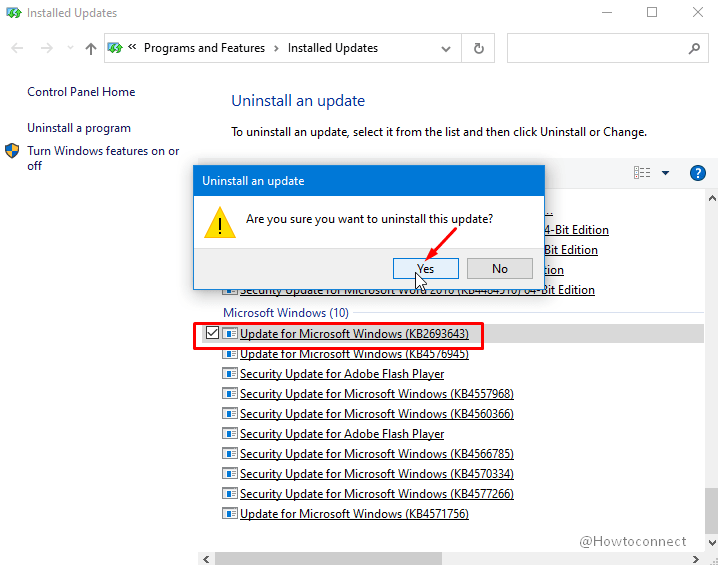This screenshot has height=565, width=718.
Task: Select Security Update (KB4570334) row
Action: 376,474
